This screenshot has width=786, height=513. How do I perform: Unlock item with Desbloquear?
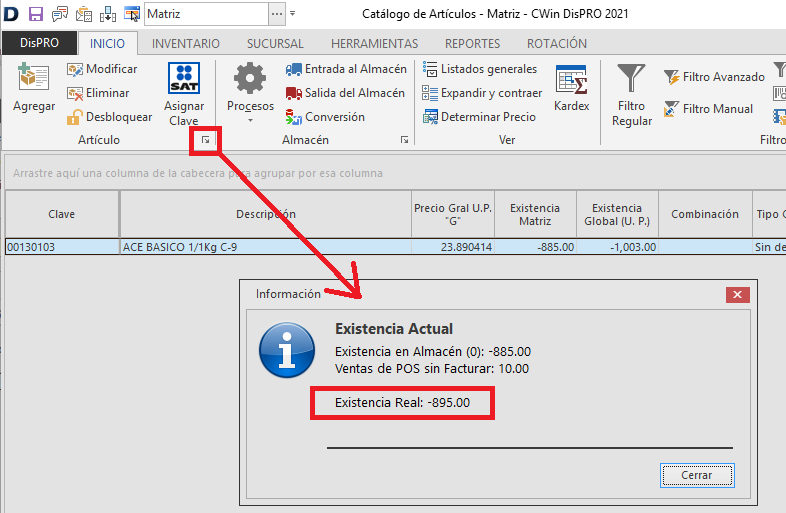(109, 117)
